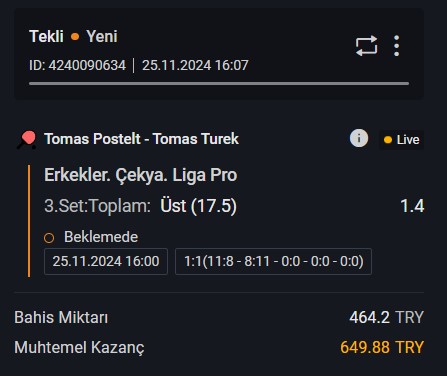Click the odds value 1.4

412,206
